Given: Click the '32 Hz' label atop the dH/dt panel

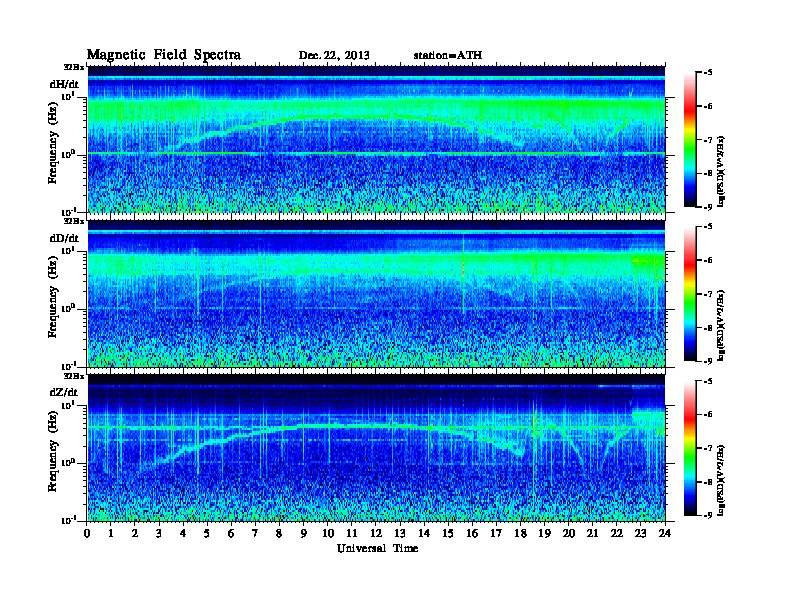Looking at the screenshot, I should pos(74,67).
